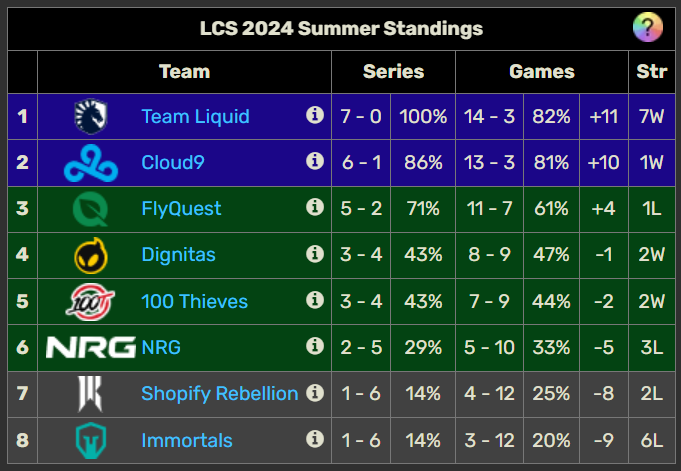Click the Team Liquid horse logo
This screenshot has width=681, height=471.
point(91,116)
